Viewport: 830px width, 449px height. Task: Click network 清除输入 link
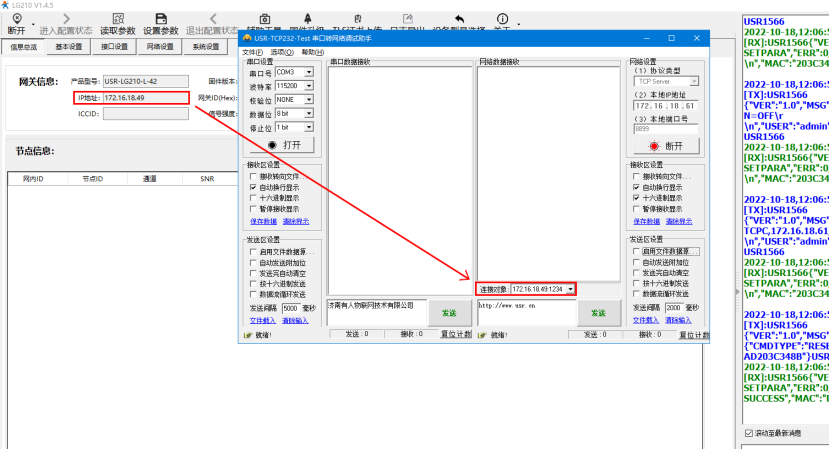click(679, 320)
